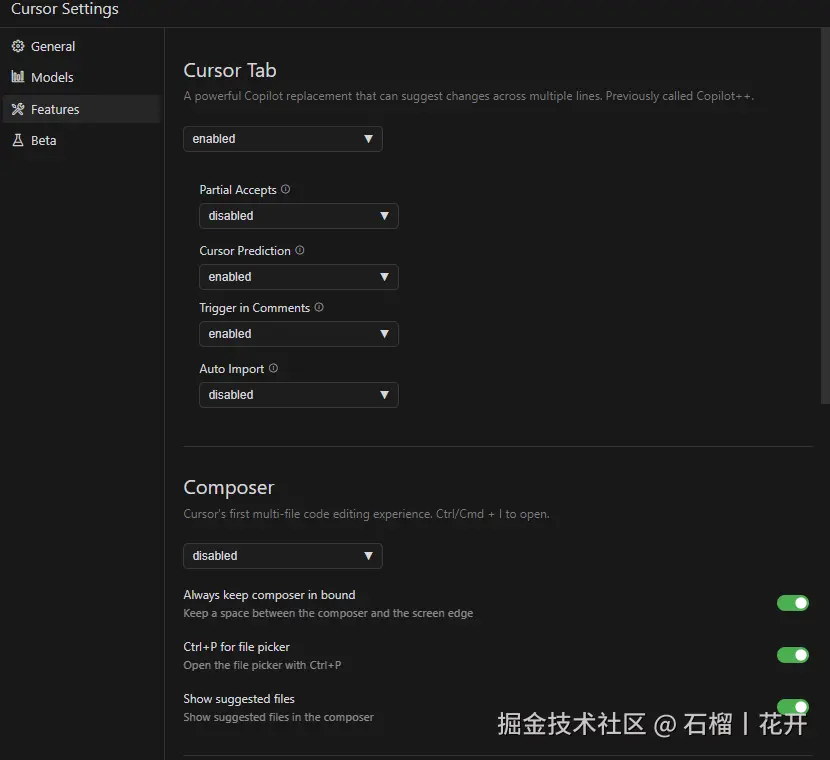830x760 pixels.
Task: Click the info icon beside Partial Accepts
Action: pyautogui.click(x=285, y=189)
